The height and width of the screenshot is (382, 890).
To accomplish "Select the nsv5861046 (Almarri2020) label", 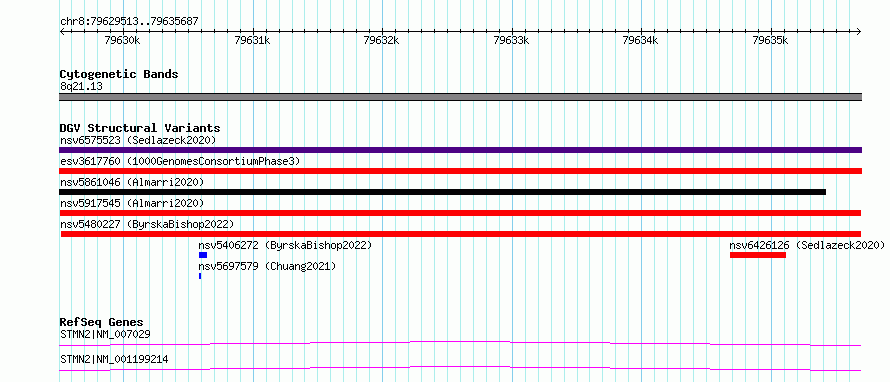I will pyautogui.click(x=132, y=182).
